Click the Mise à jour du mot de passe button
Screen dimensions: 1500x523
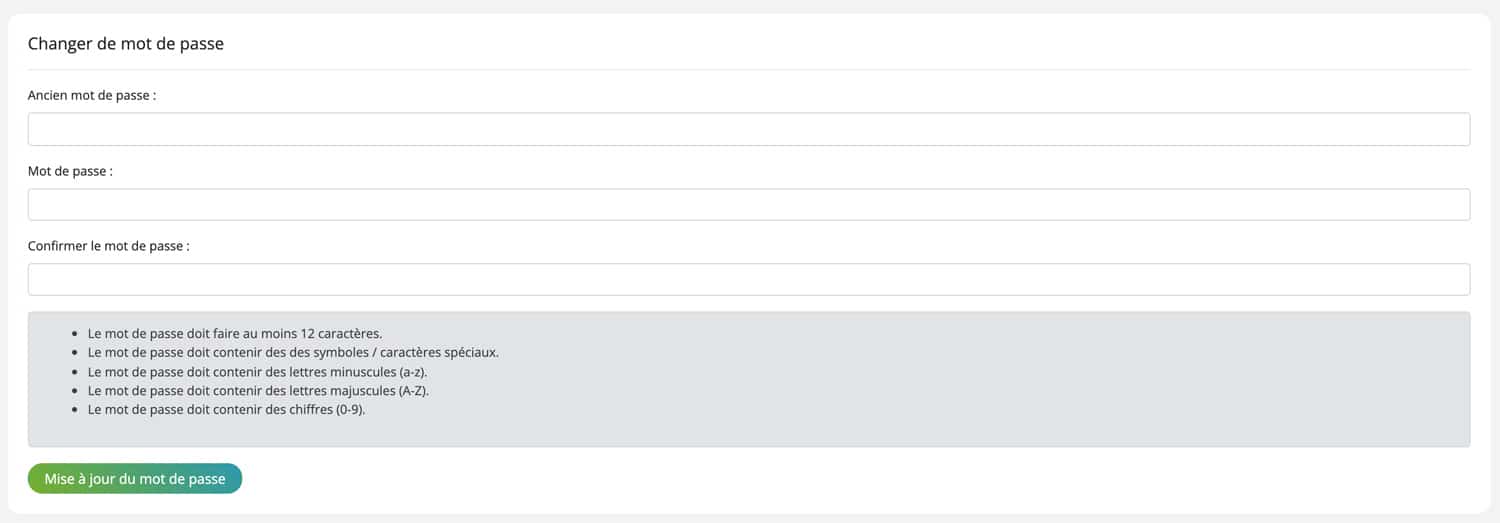(135, 479)
